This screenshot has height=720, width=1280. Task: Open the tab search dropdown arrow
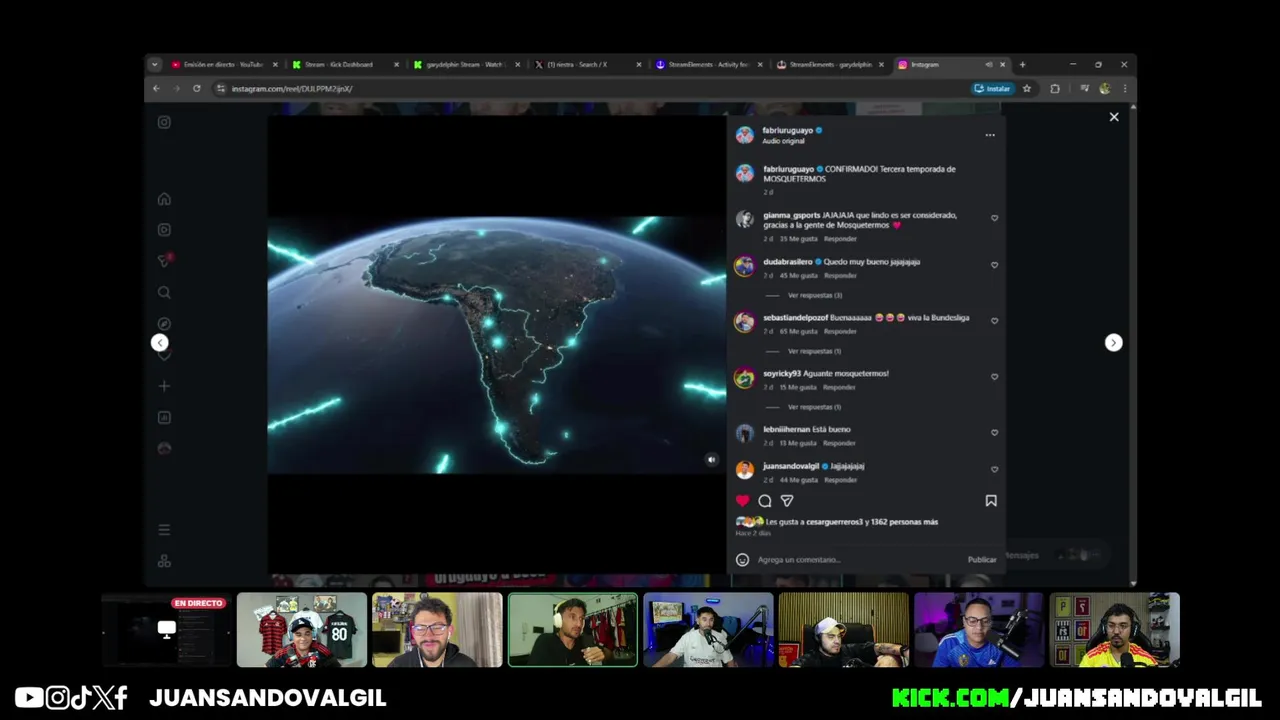pyautogui.click(x=154, y=65)
